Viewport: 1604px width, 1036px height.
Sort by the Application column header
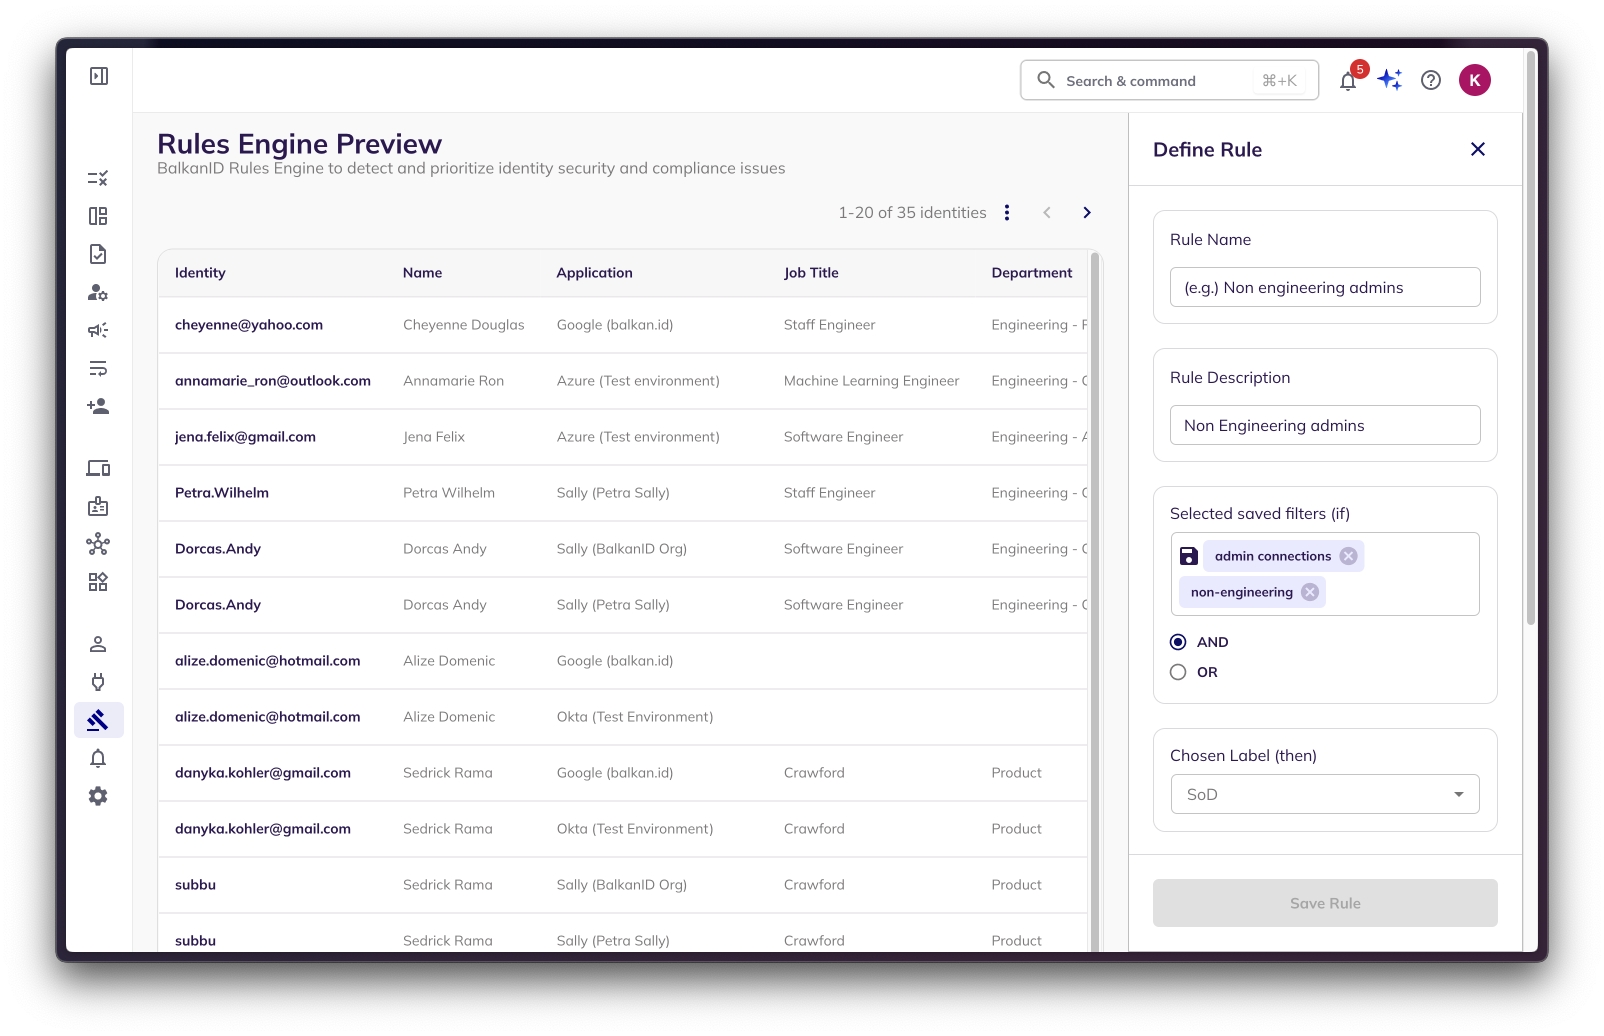tap(594, 273)
